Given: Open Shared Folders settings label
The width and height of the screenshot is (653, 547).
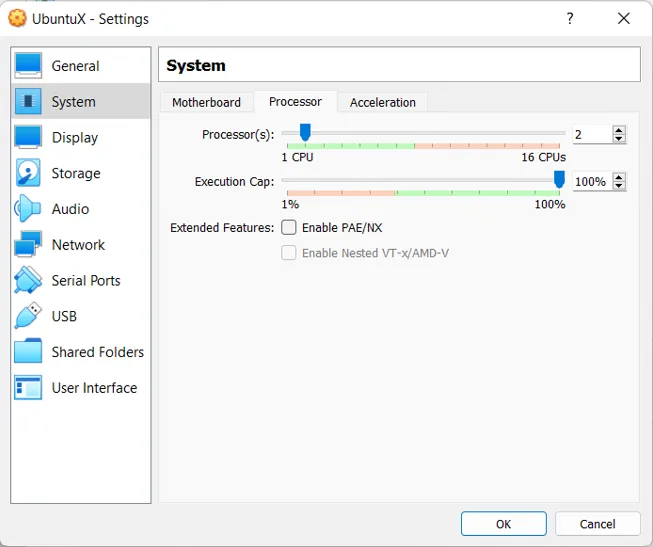Looking at the screenshot, I should tap(98, 352).
